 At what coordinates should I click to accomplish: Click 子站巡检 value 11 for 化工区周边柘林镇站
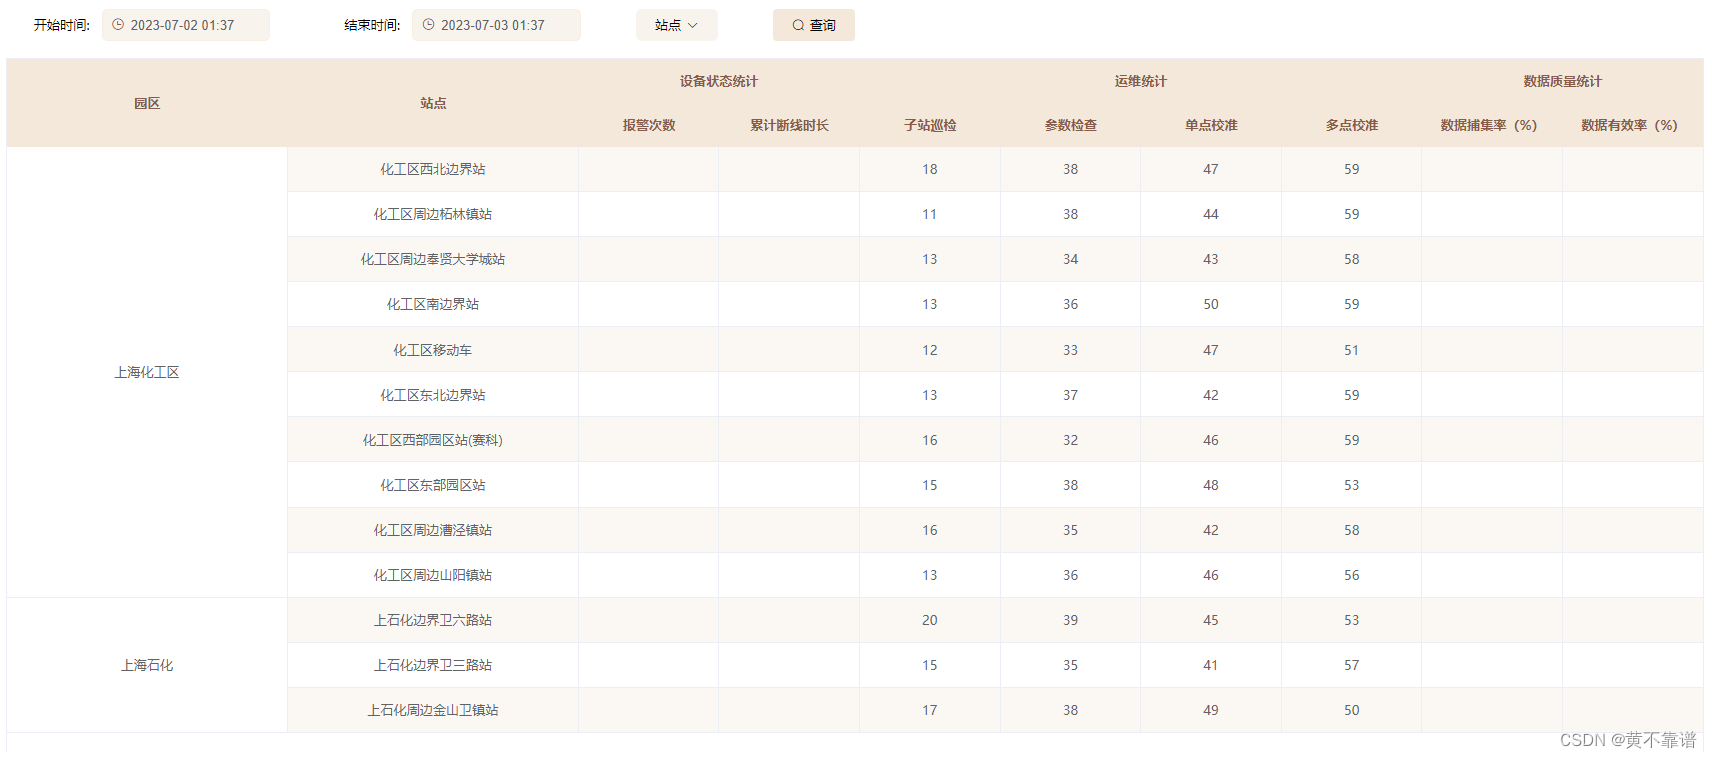930,214
